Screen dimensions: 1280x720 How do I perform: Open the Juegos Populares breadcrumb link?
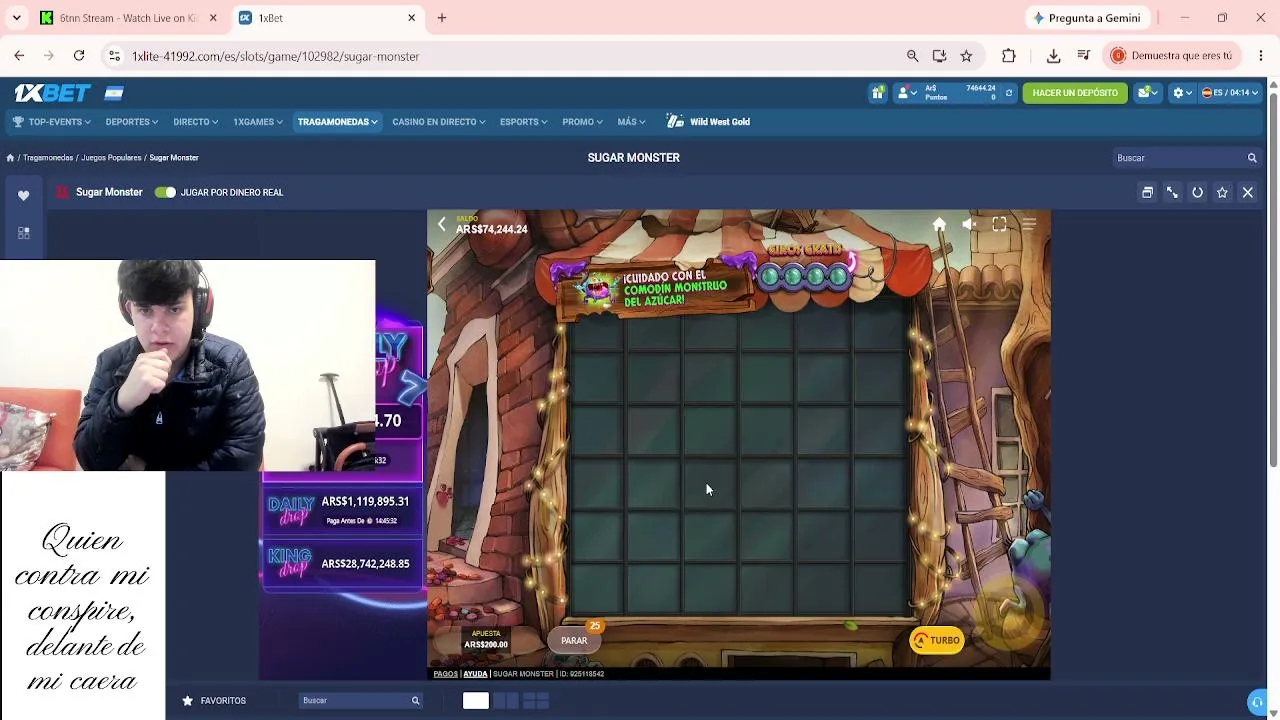coord(111,158)
